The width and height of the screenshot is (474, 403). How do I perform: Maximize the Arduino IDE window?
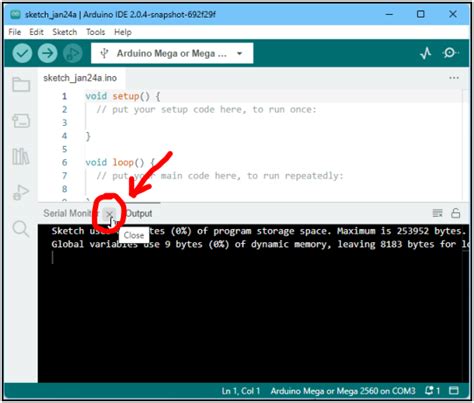coord(421,14)
